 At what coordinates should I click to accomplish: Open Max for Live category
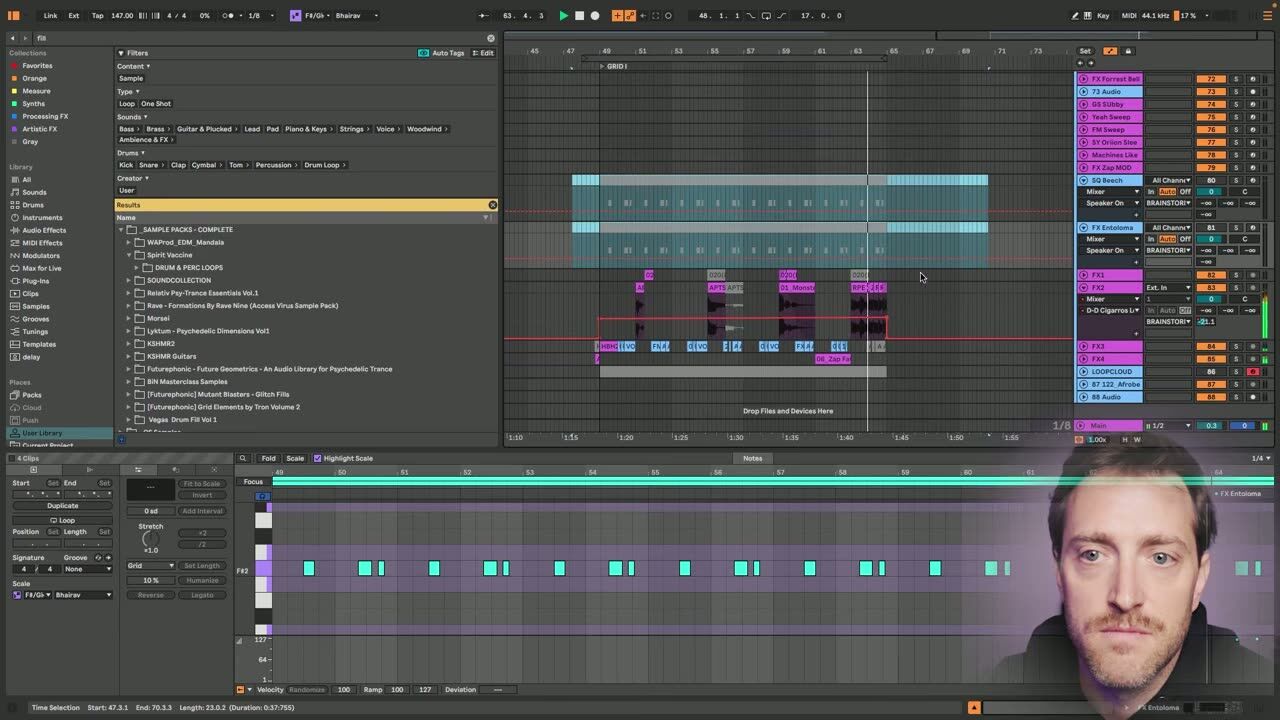click(x=41, y=268)
